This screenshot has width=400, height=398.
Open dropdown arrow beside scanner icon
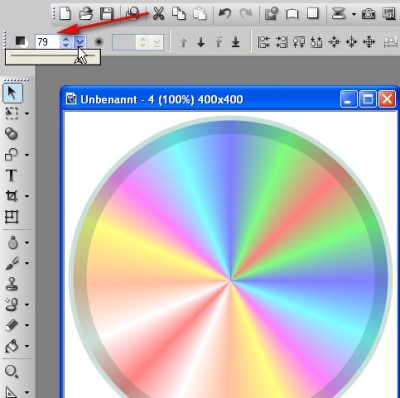[x=354, y=14]
